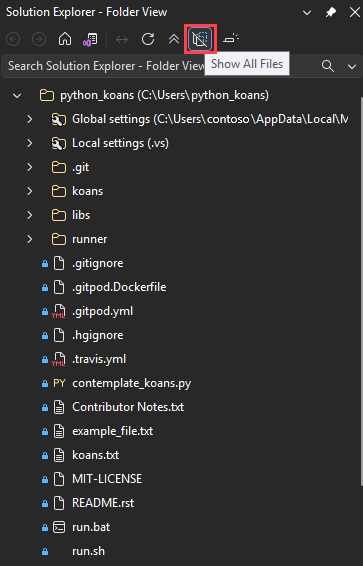This screenshot has width=363, height=566.
Task: Click the runner folder icon
Action: point(59,239)
